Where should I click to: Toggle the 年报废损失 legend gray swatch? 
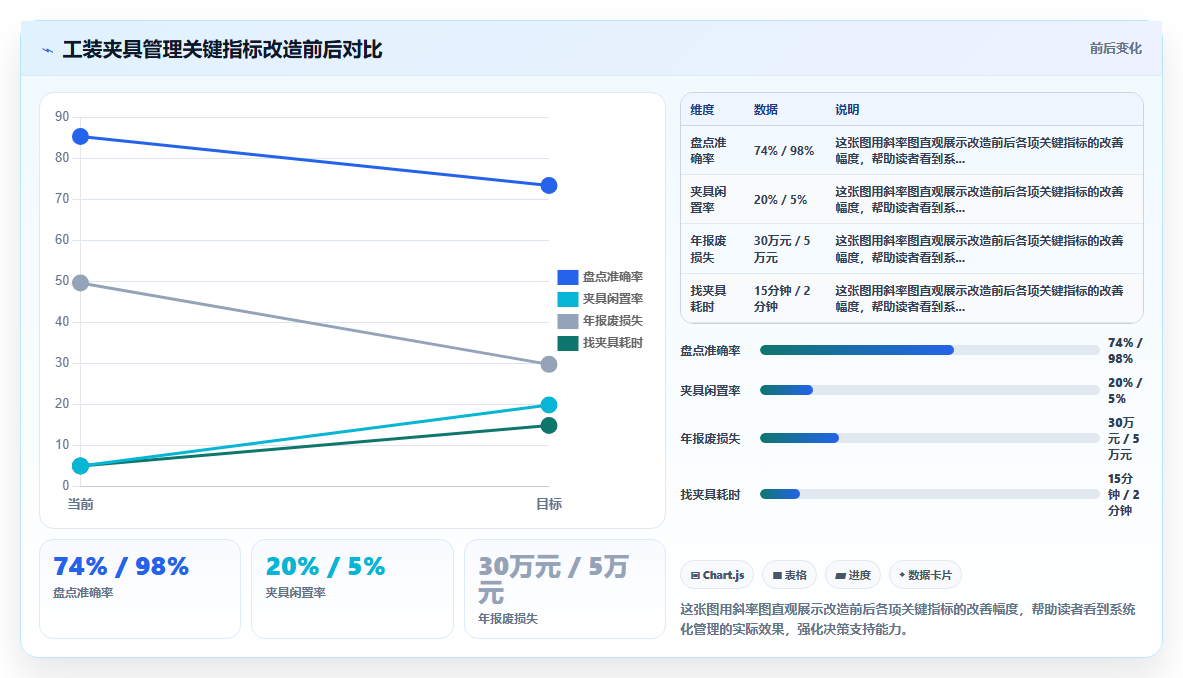coord(567,321)
